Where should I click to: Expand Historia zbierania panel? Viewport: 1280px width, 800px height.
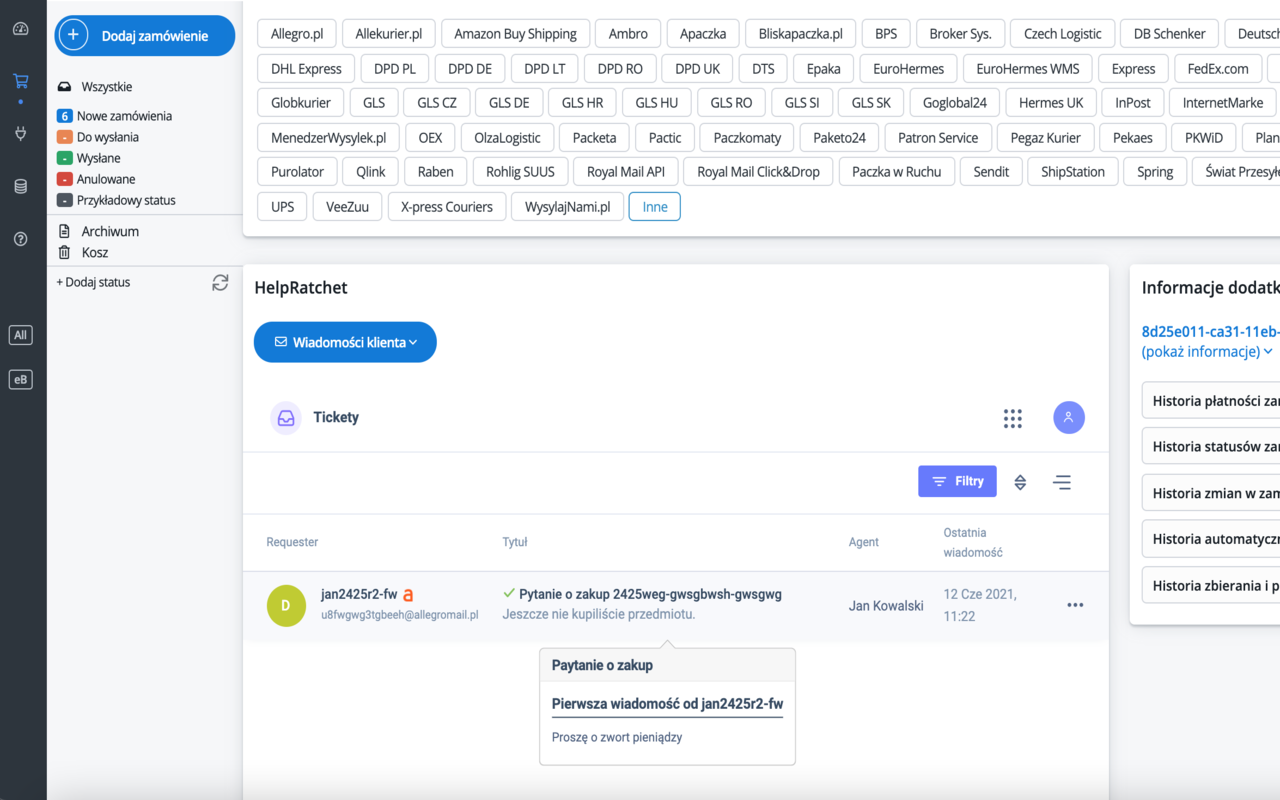[x=1211, y=585]
